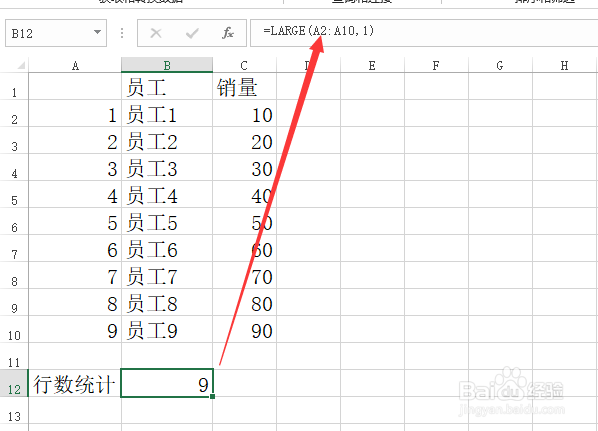598x431 pixels.
Task: Click the confirm checkmark icon in formula bar
Action: 192,34
